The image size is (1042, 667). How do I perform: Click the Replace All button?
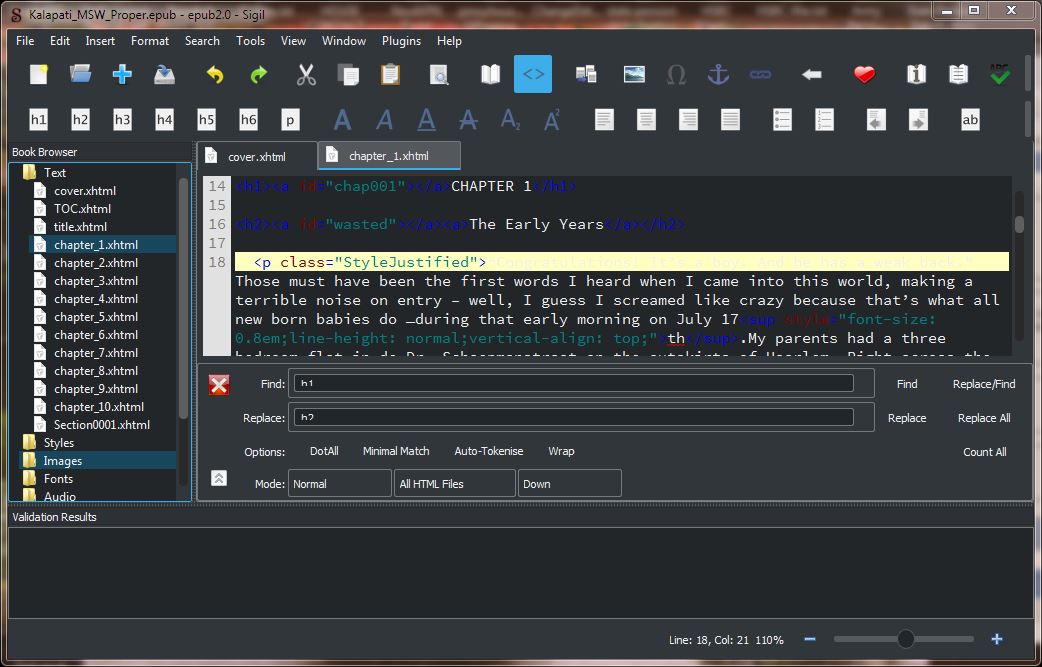(983, 418)
